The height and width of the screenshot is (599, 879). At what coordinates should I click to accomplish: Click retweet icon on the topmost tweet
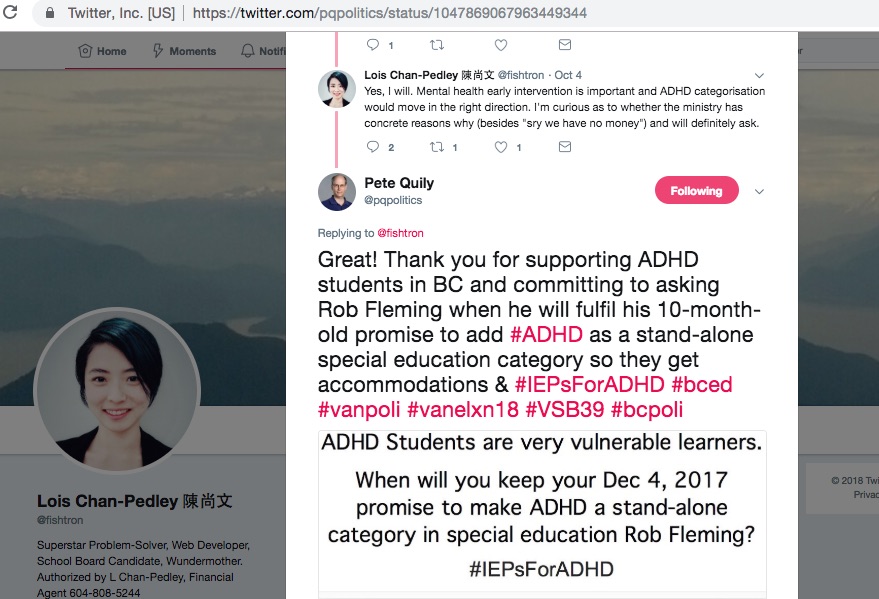tap(436, 45)
